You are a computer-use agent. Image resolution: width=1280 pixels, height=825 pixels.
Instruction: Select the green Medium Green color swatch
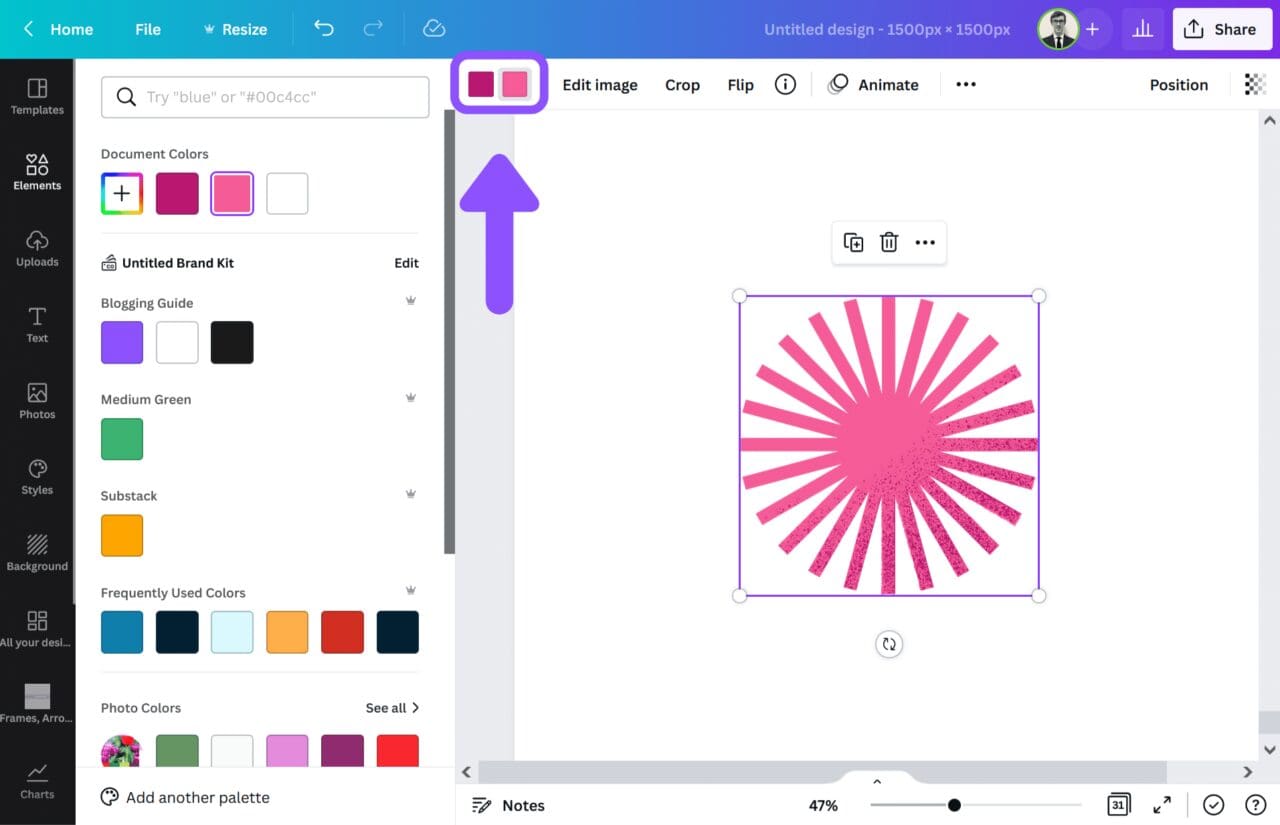coord(121,439)
